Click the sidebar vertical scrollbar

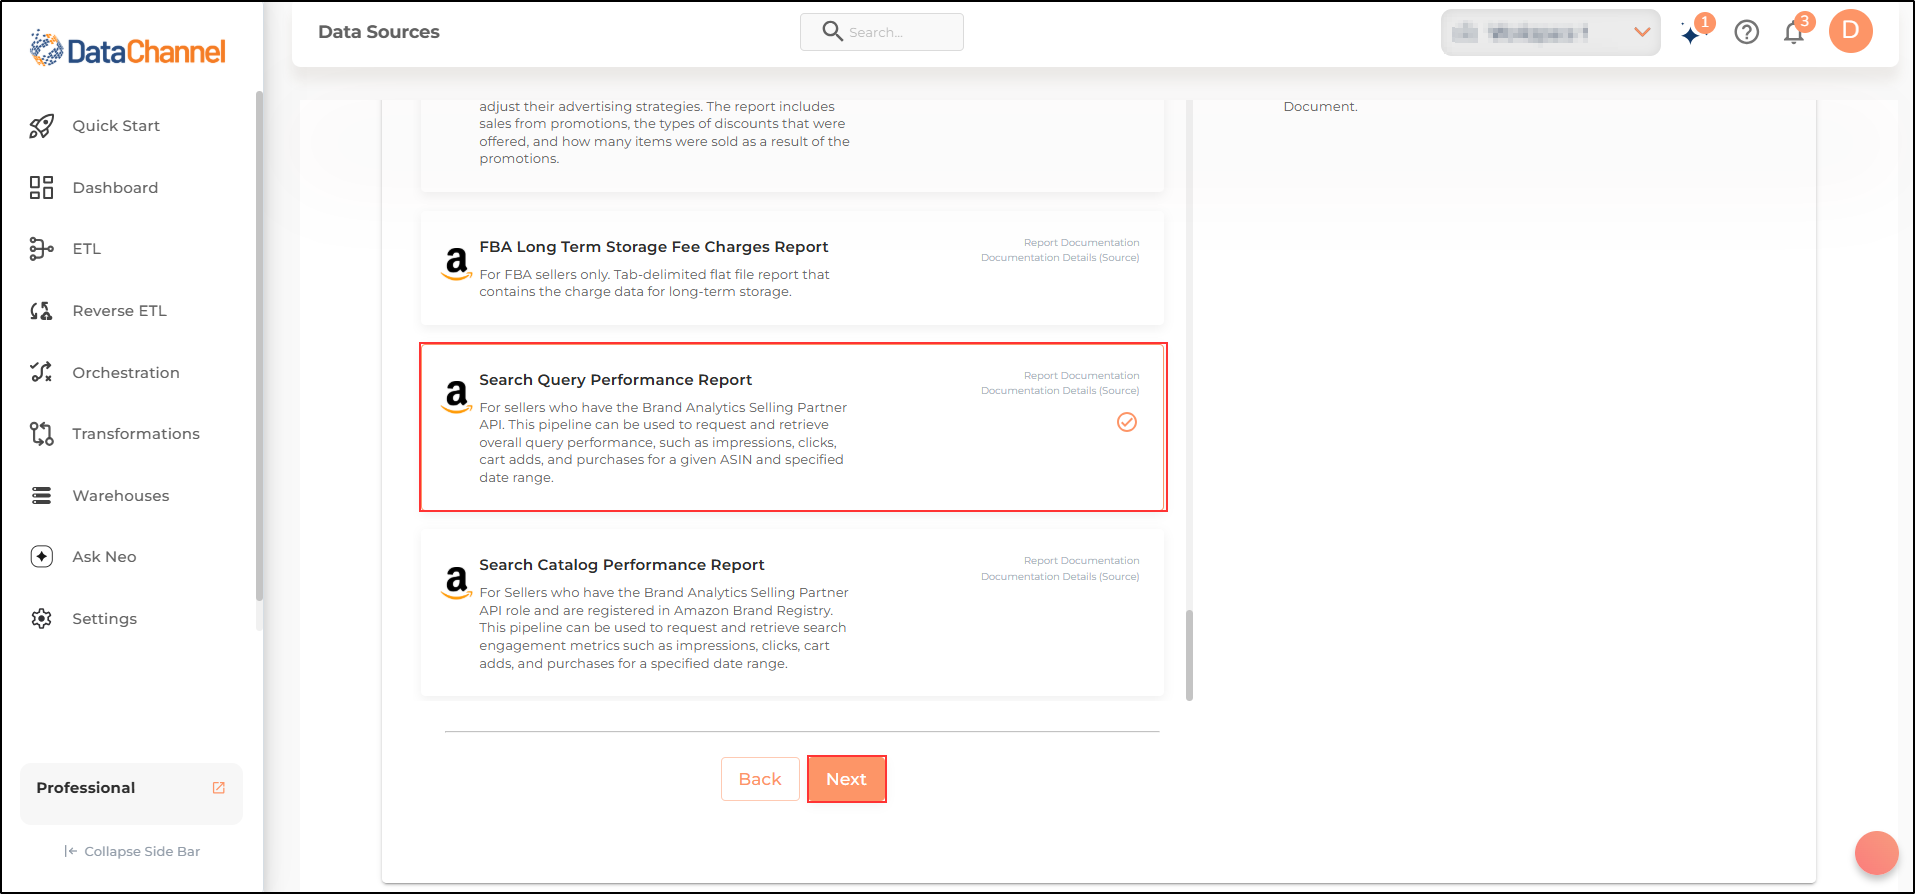point(259,345)
